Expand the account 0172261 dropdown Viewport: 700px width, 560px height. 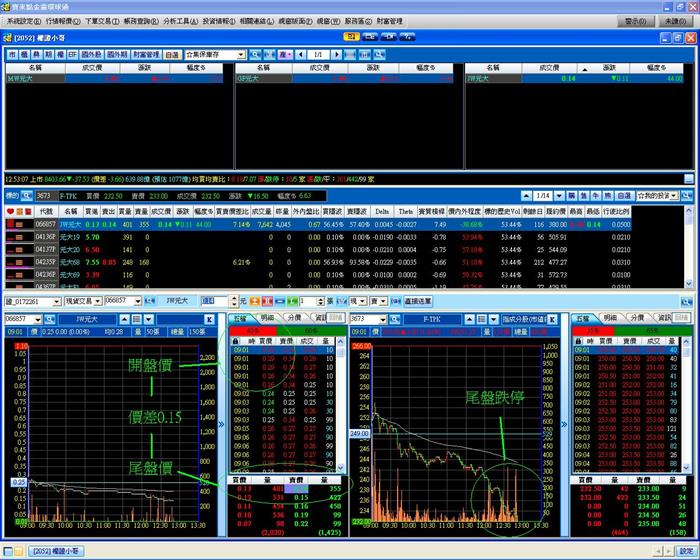pyautogui.click(x=57, y=301)
